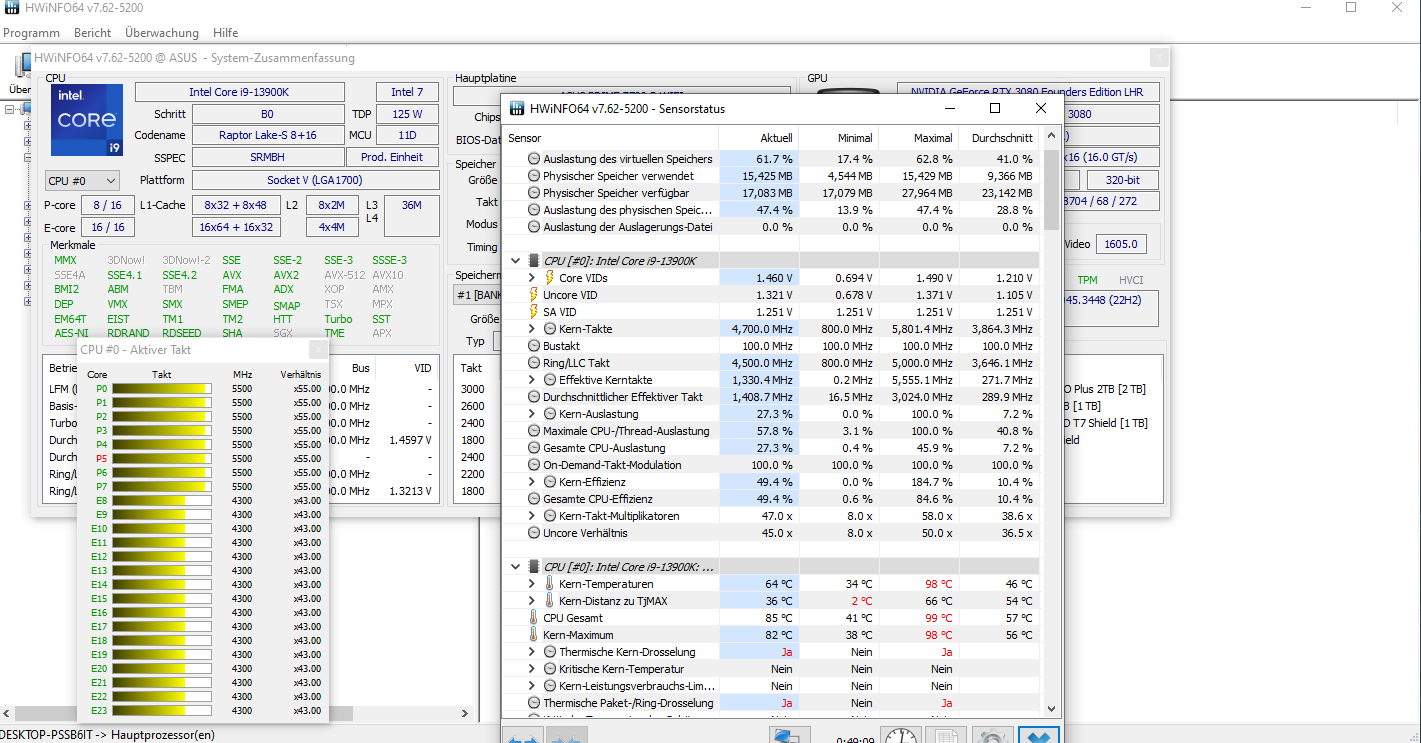Click circle icon beside Gesamte CPU-Auslastung
The width and height of the screenshot is (1421, 743).
(x=534, y=448)
